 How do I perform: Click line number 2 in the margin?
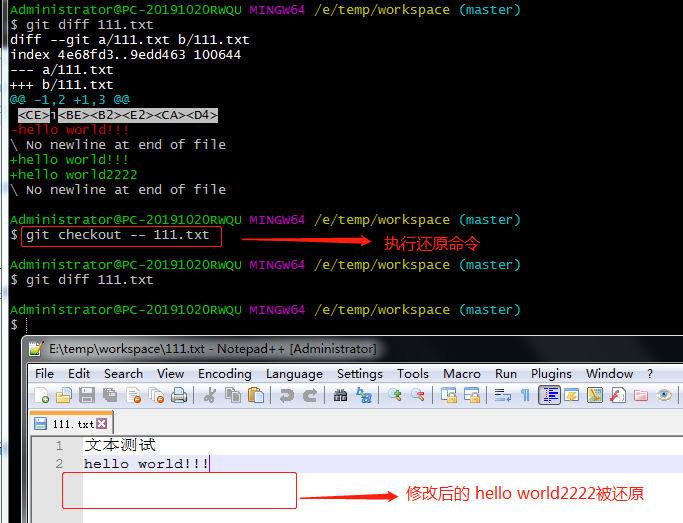tap(59, 464)
